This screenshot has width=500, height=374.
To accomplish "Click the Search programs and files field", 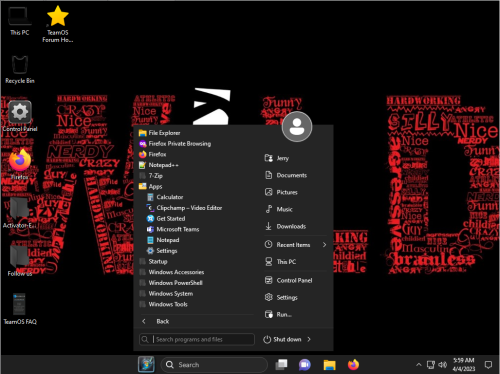I will (x=197, y=339).
